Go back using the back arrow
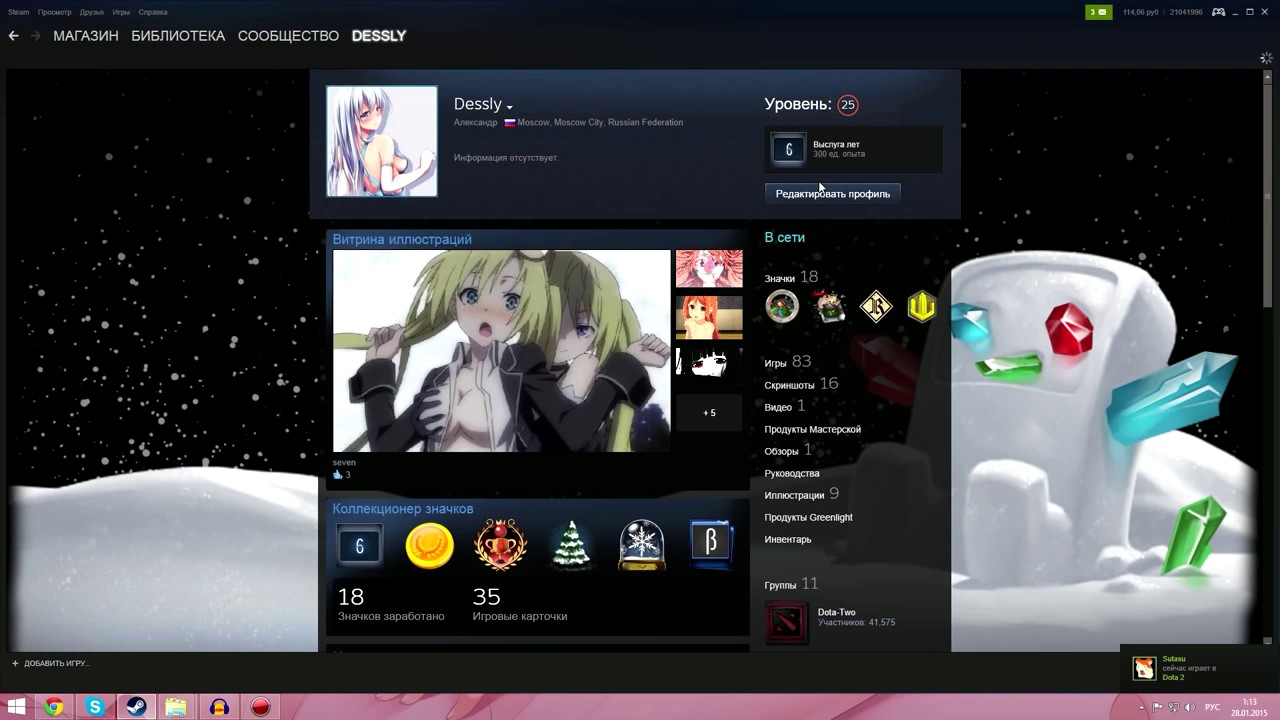Screen dimensions: 1280x720 click(x=13, y=35)
